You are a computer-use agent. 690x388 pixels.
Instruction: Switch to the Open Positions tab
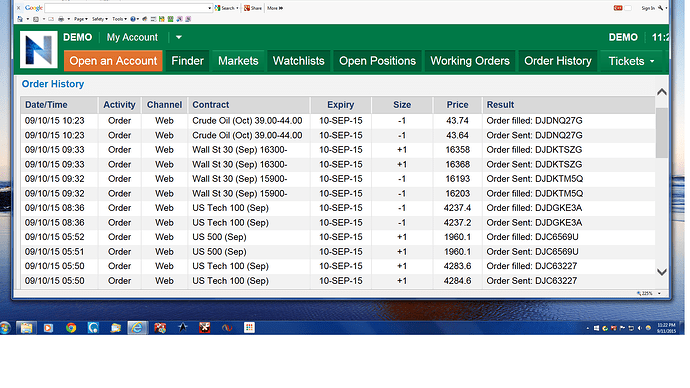tap(378, 61)
